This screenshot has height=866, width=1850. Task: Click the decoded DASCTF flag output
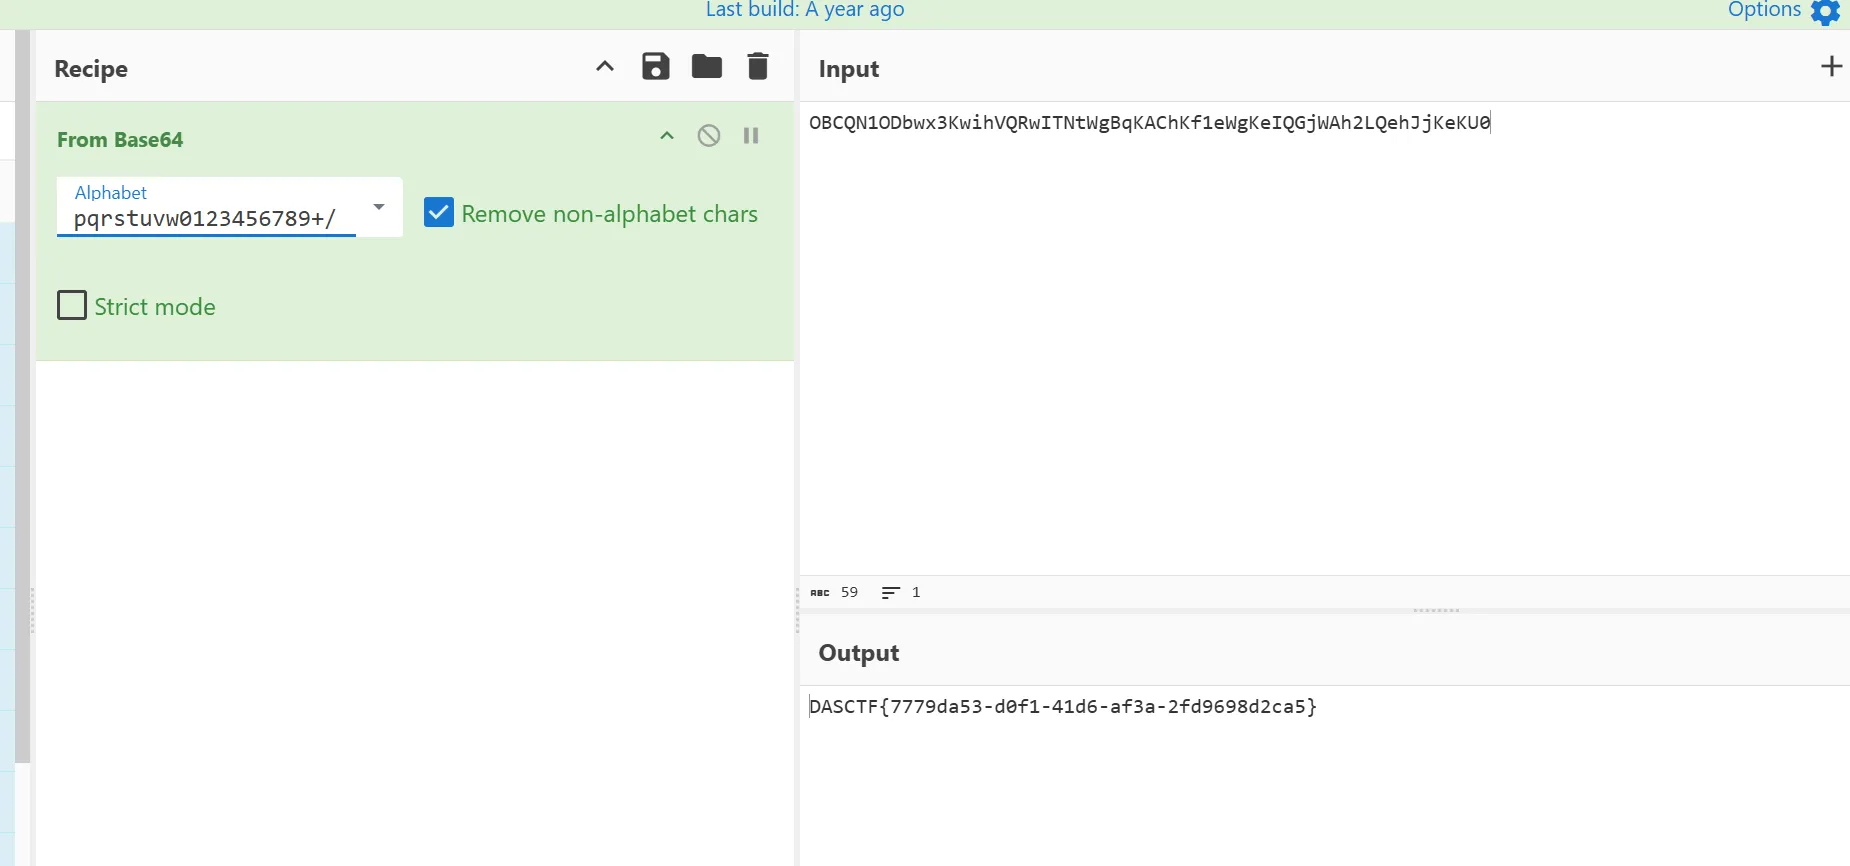(x=1063, y=707)
